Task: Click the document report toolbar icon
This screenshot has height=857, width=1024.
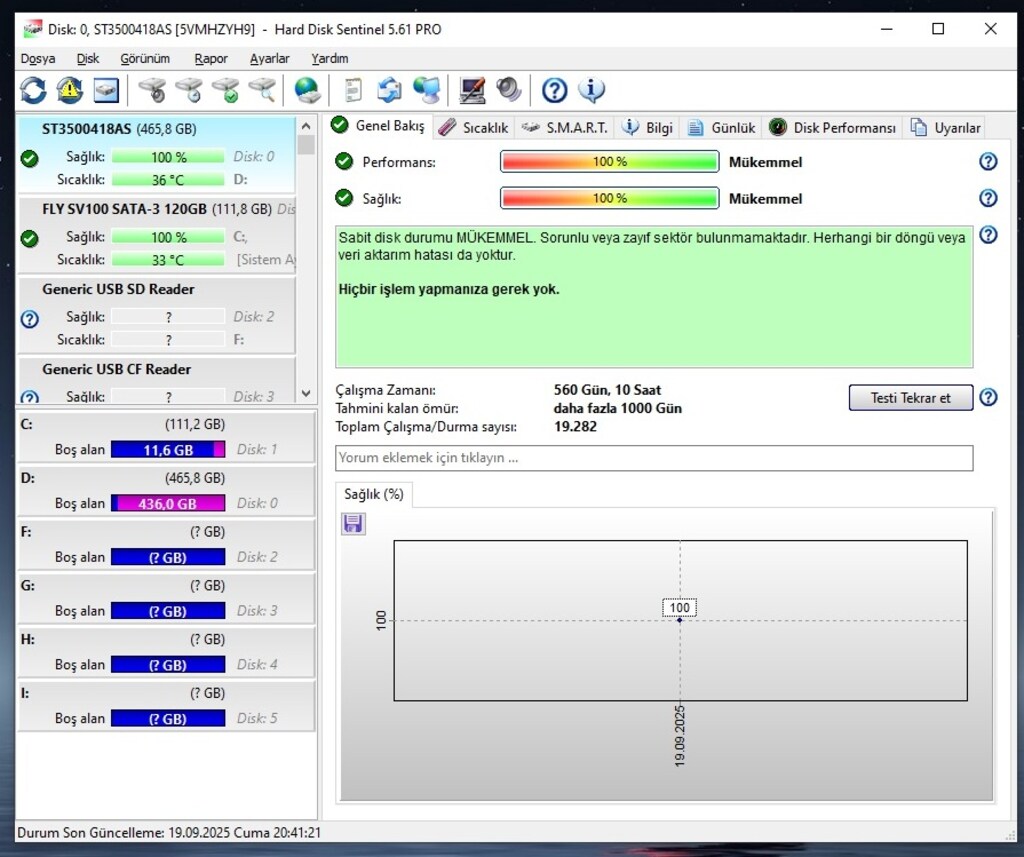Action: (353, 90)
